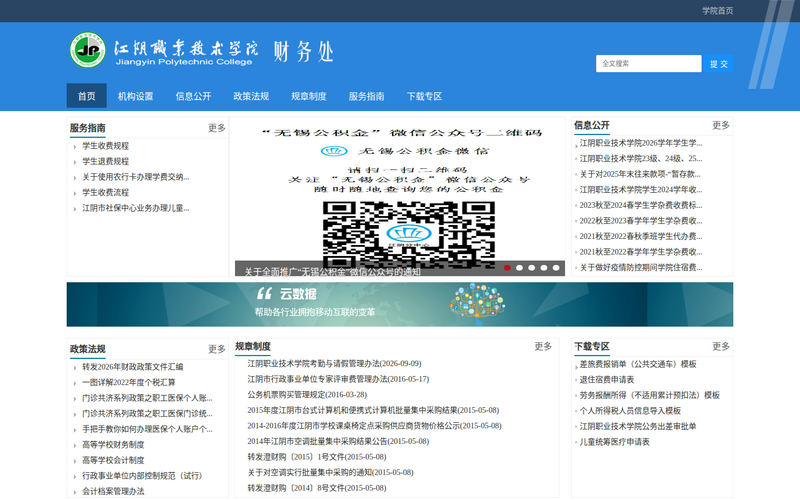Go to 政策法规 in the navigation bar
Viewport: 800px width, 500px height.
pyautogui.click(x=251, y=96)
